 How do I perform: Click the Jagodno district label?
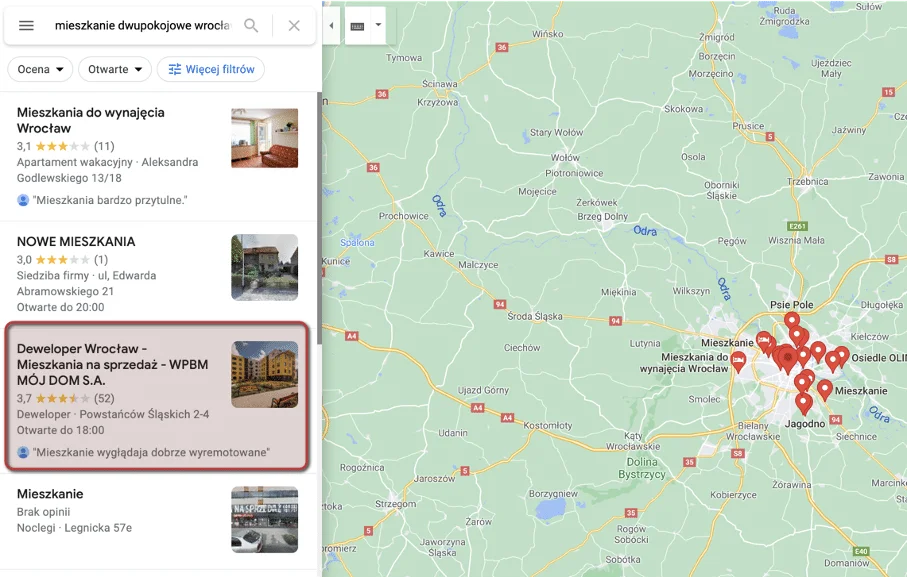tap(805, 424)
